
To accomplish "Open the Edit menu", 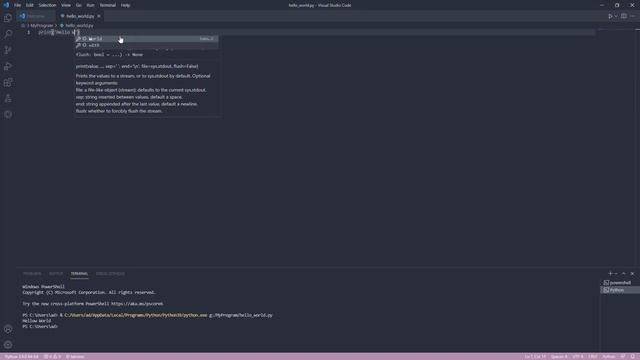I will point(30,5).
